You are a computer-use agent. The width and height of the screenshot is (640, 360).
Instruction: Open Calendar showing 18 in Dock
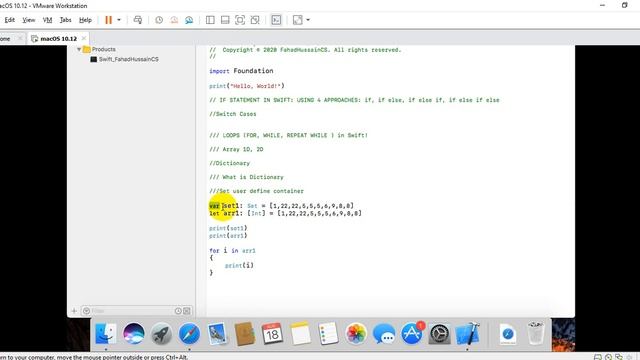click(272, 334)
